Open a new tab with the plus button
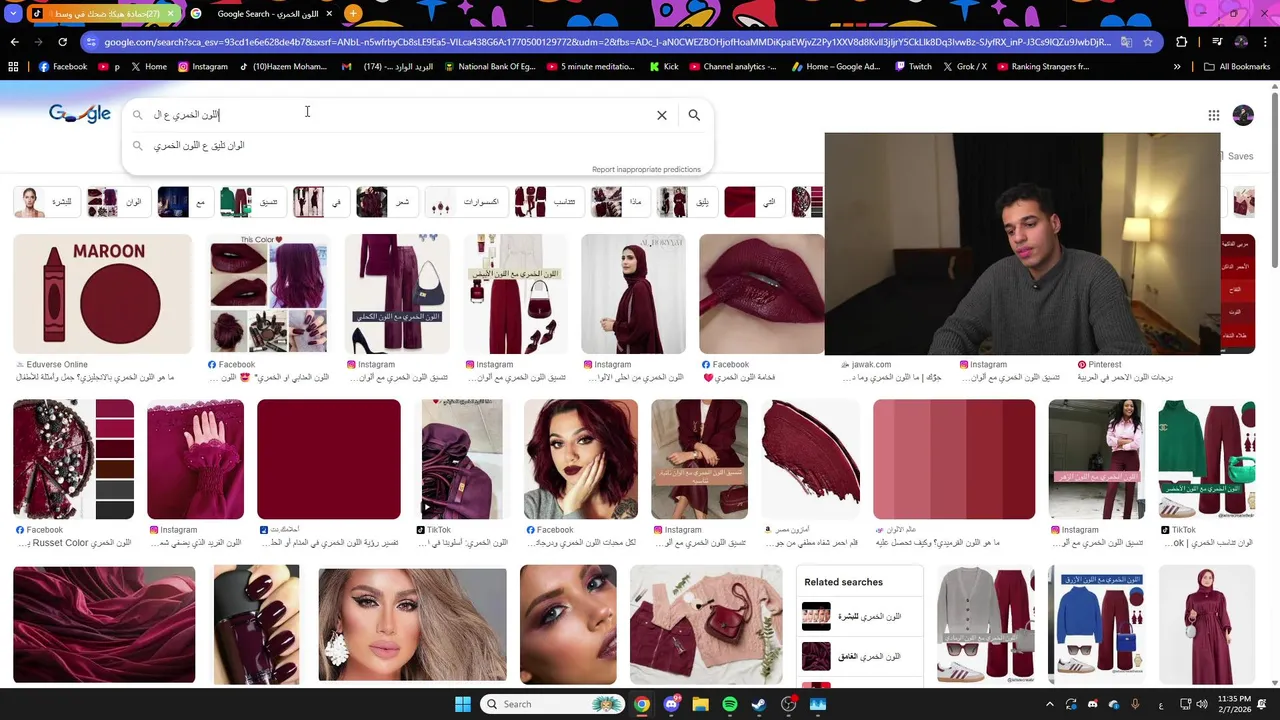 click(x=353, y=14)
